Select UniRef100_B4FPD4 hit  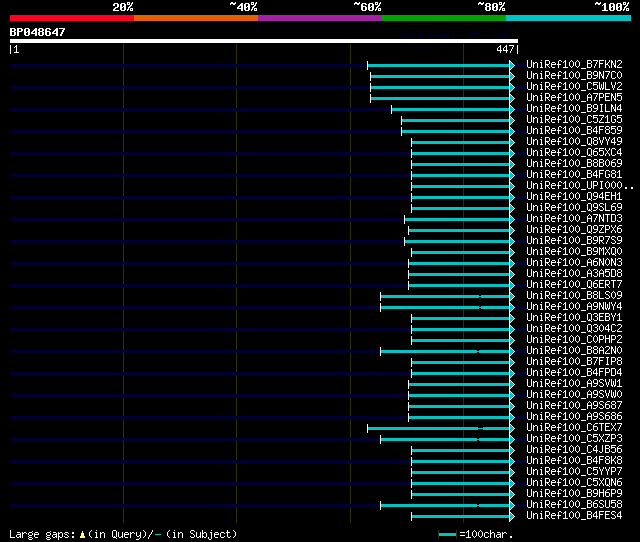pyautogui.click(x=574, y=373)
